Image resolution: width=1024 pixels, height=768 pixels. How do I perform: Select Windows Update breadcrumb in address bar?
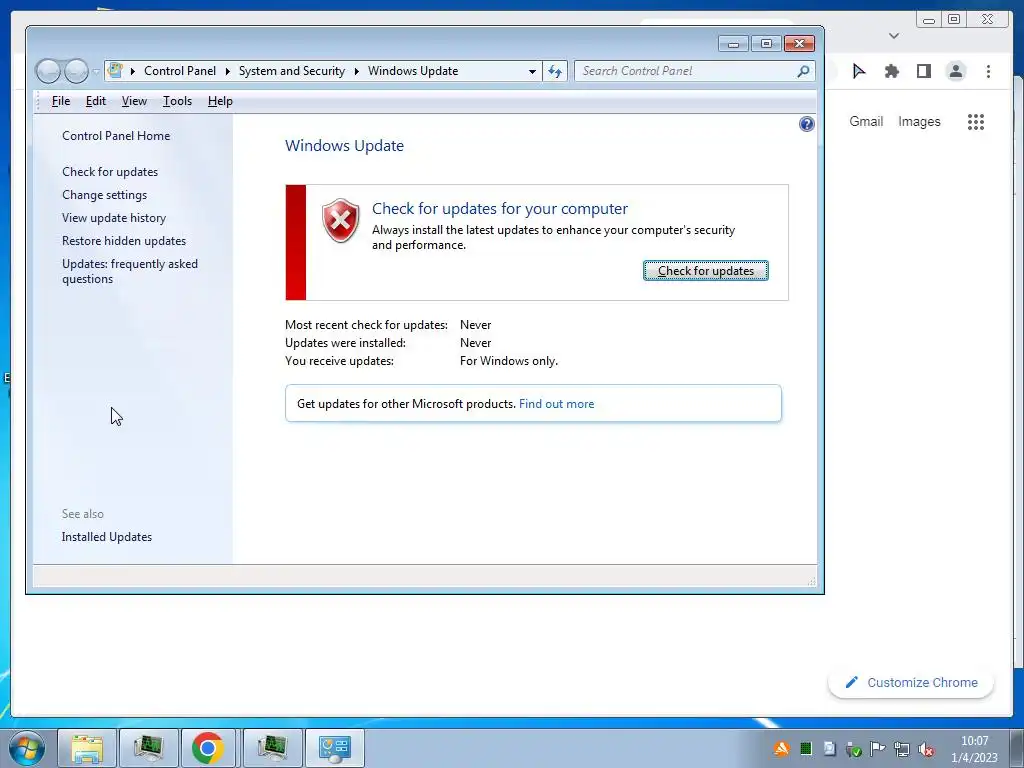(x=413, y=71)
